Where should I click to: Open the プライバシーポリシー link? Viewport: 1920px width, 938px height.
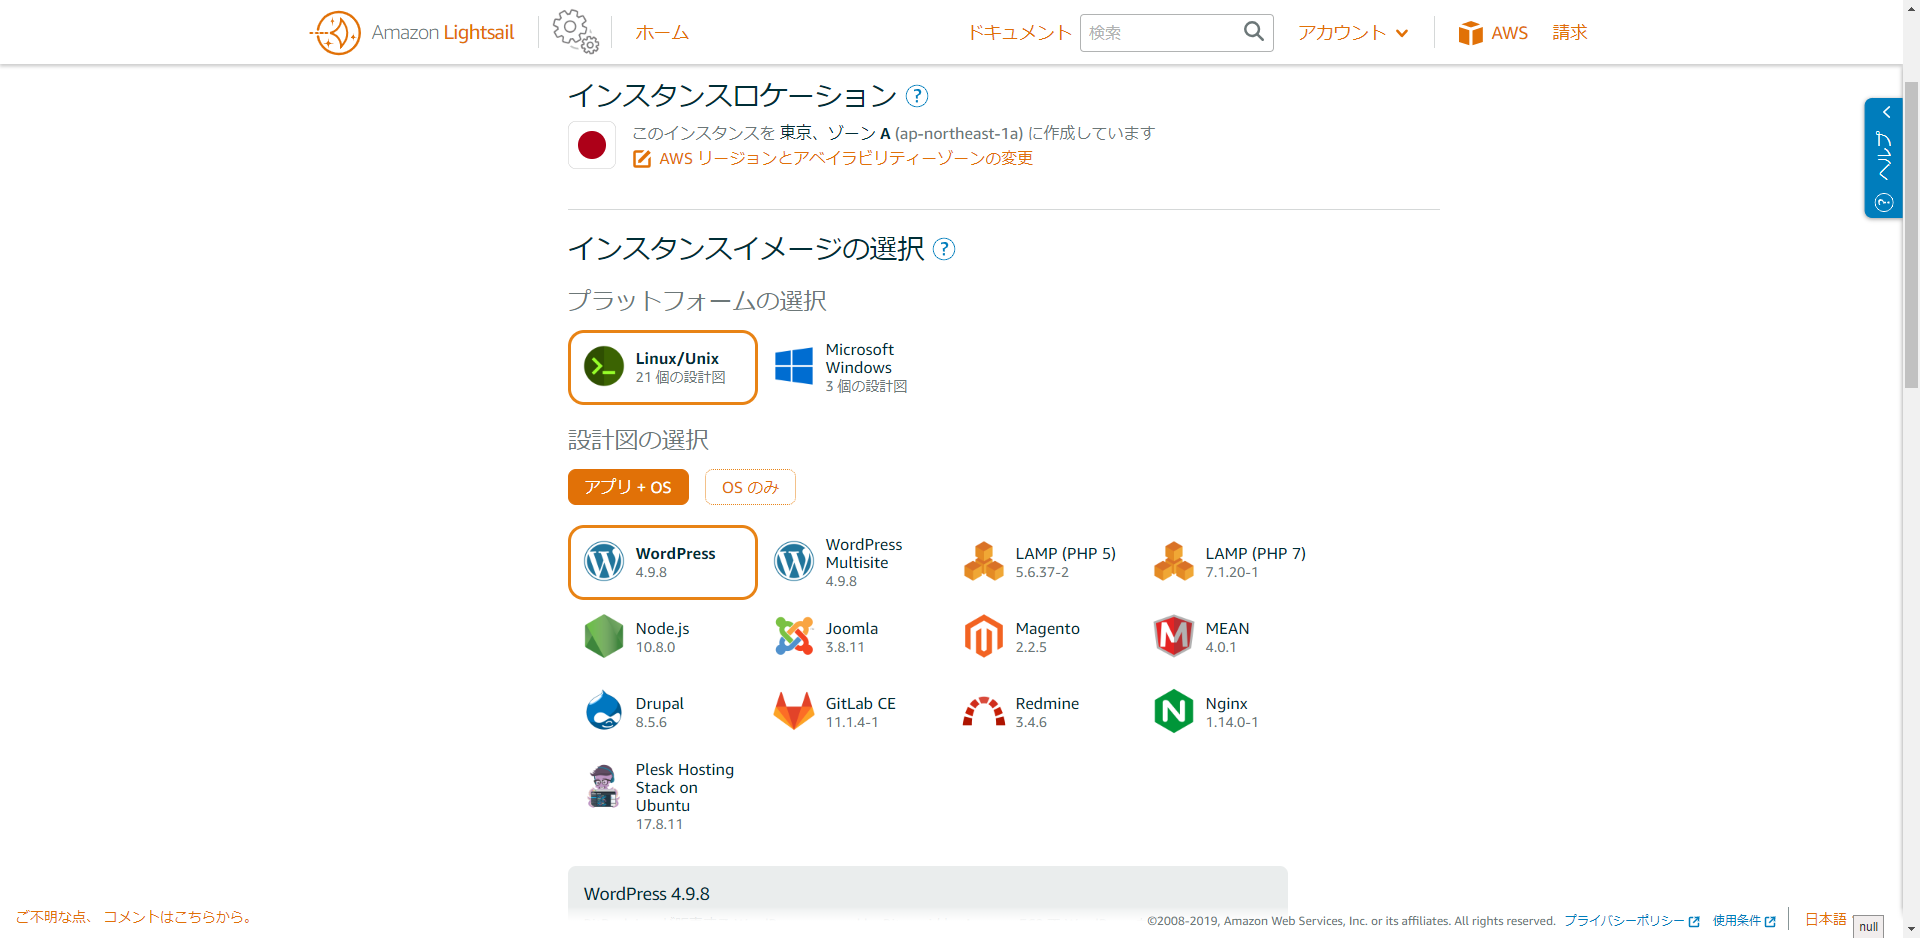[x=1631, y=921]
